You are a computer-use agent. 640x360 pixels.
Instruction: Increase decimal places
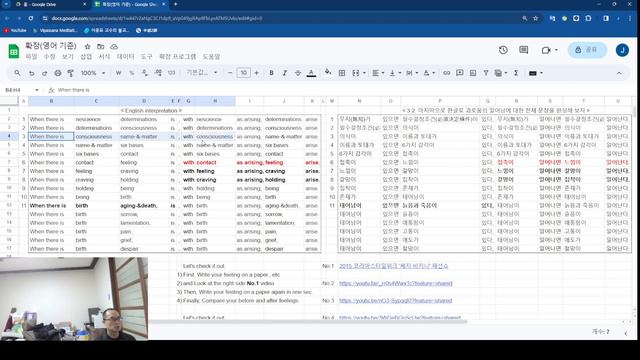[x=158, y=73]
